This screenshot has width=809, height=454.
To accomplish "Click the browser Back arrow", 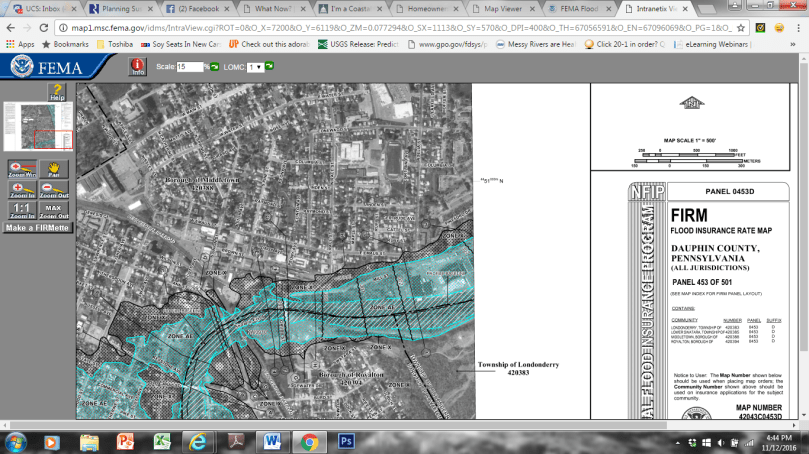I will [x=11, y=28].
